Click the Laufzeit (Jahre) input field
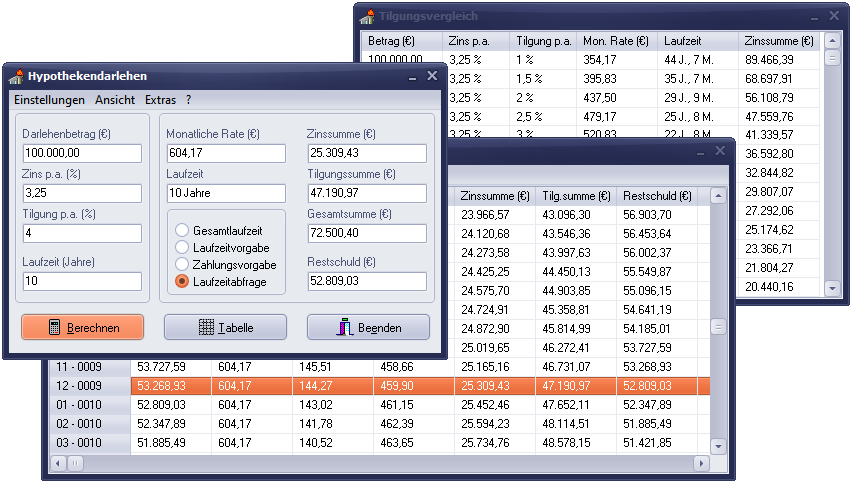Image resolution: width=854 pixels, height=481 pixels. (82, 281)
